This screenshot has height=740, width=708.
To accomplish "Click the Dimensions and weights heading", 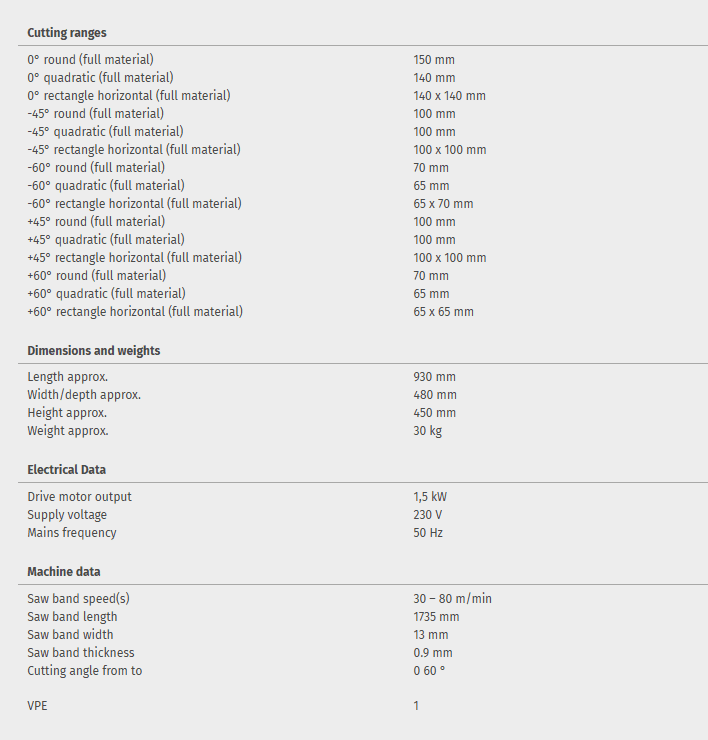I will point(94,351).
